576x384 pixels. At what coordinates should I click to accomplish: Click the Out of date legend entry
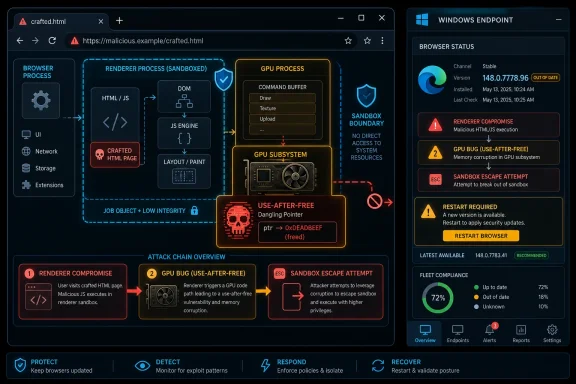[511, 297]
